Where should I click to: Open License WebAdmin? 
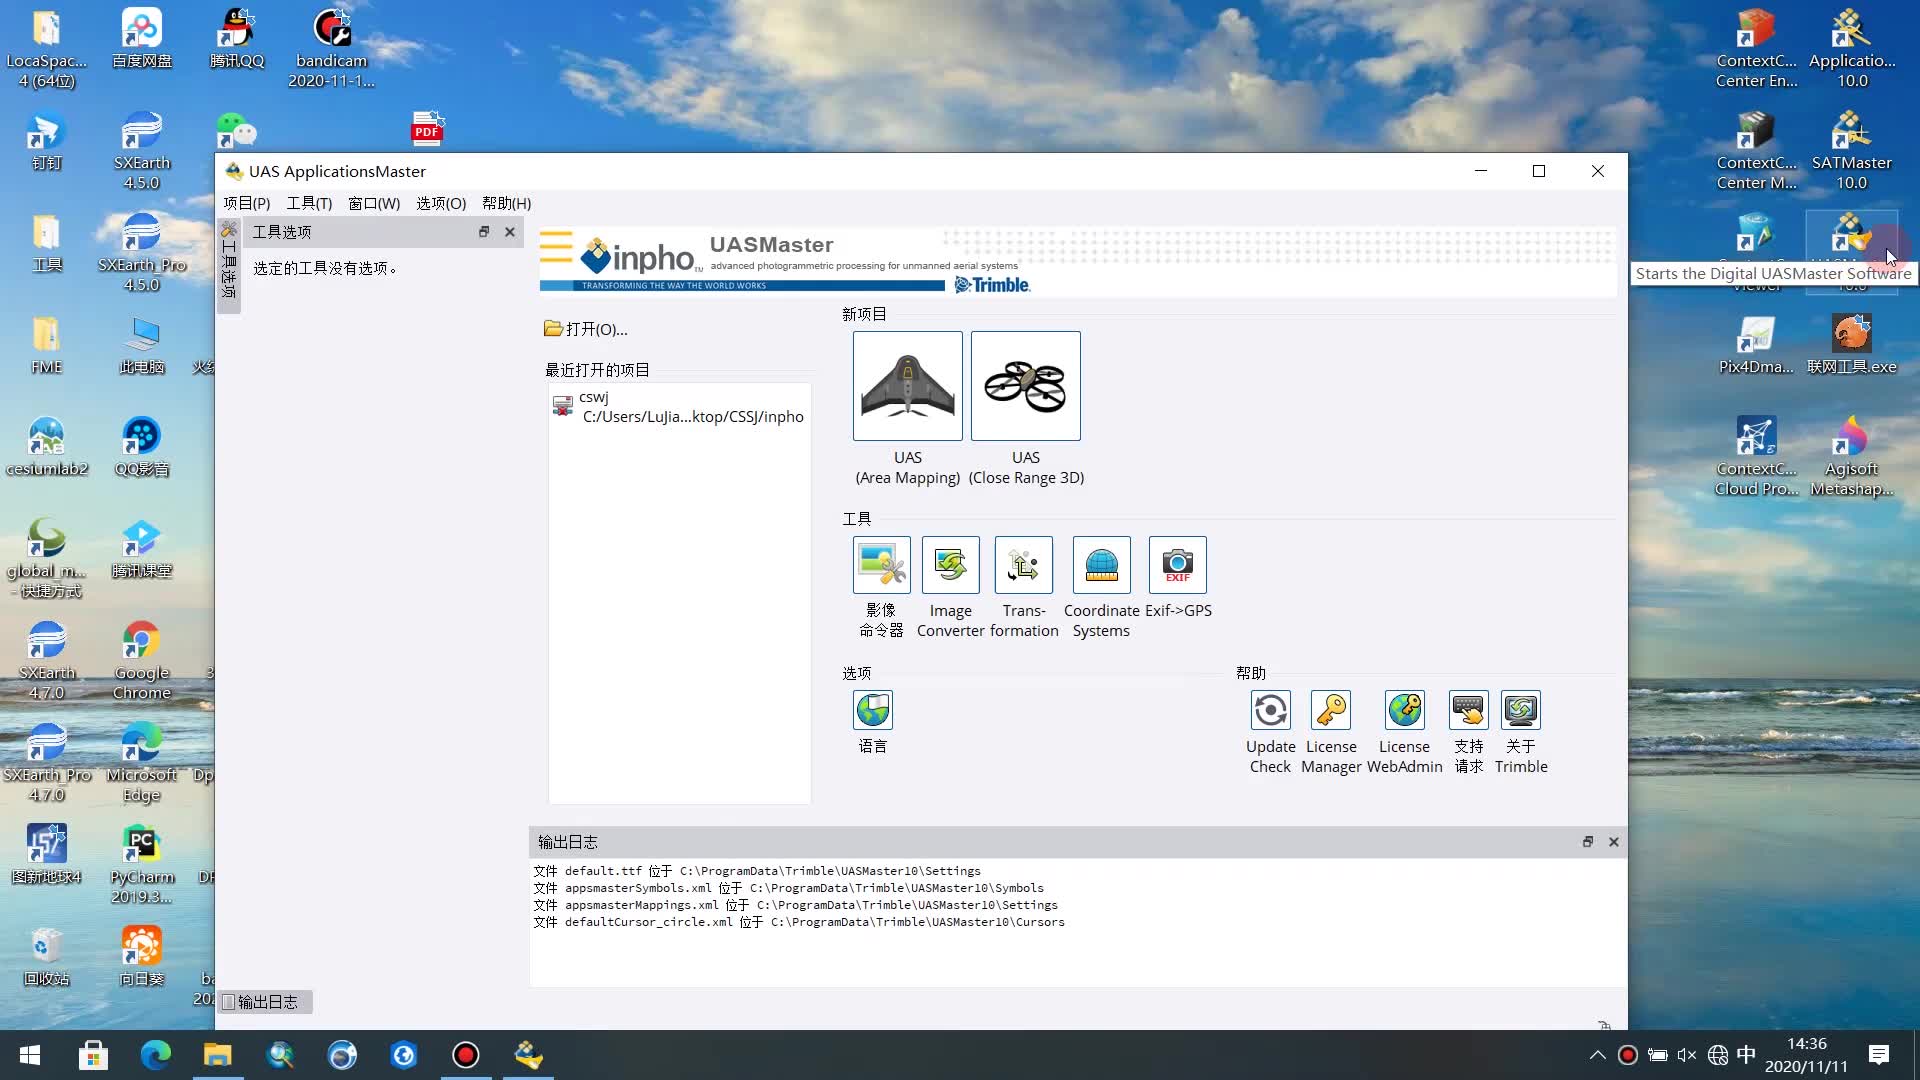click(1404, 710)
